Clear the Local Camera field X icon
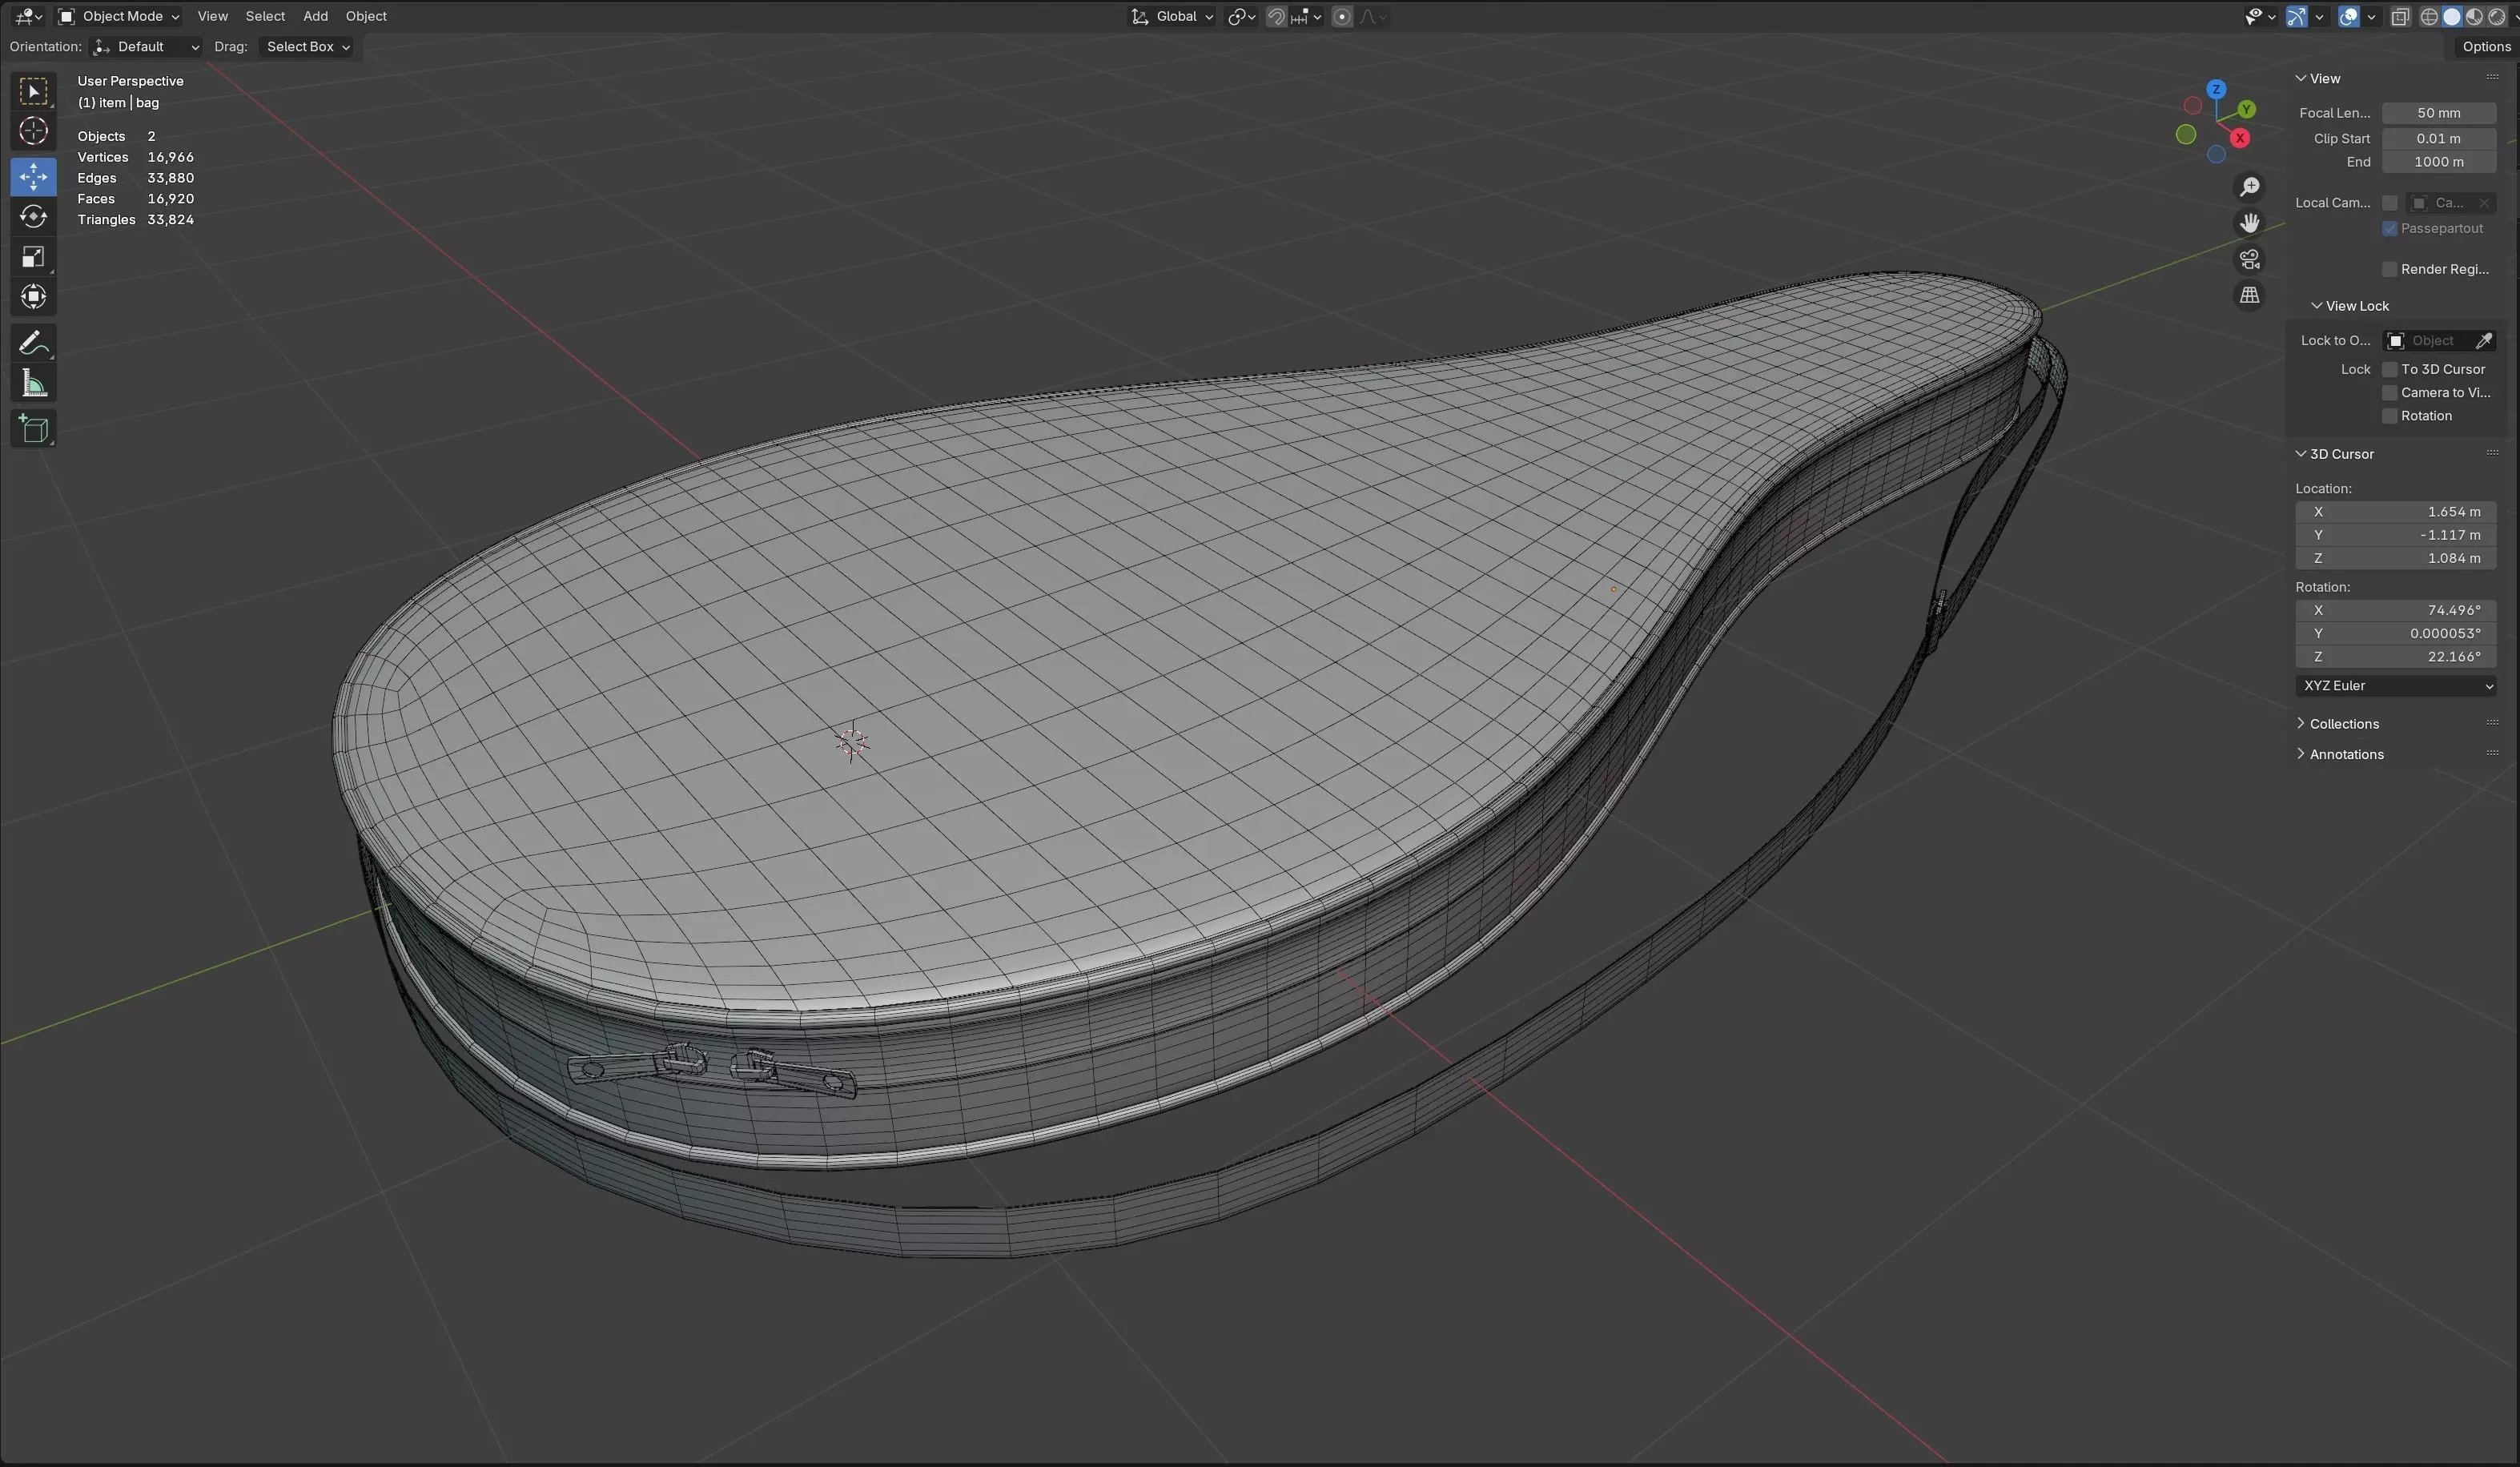The image size is (2520, 1467). (2483, 203)
